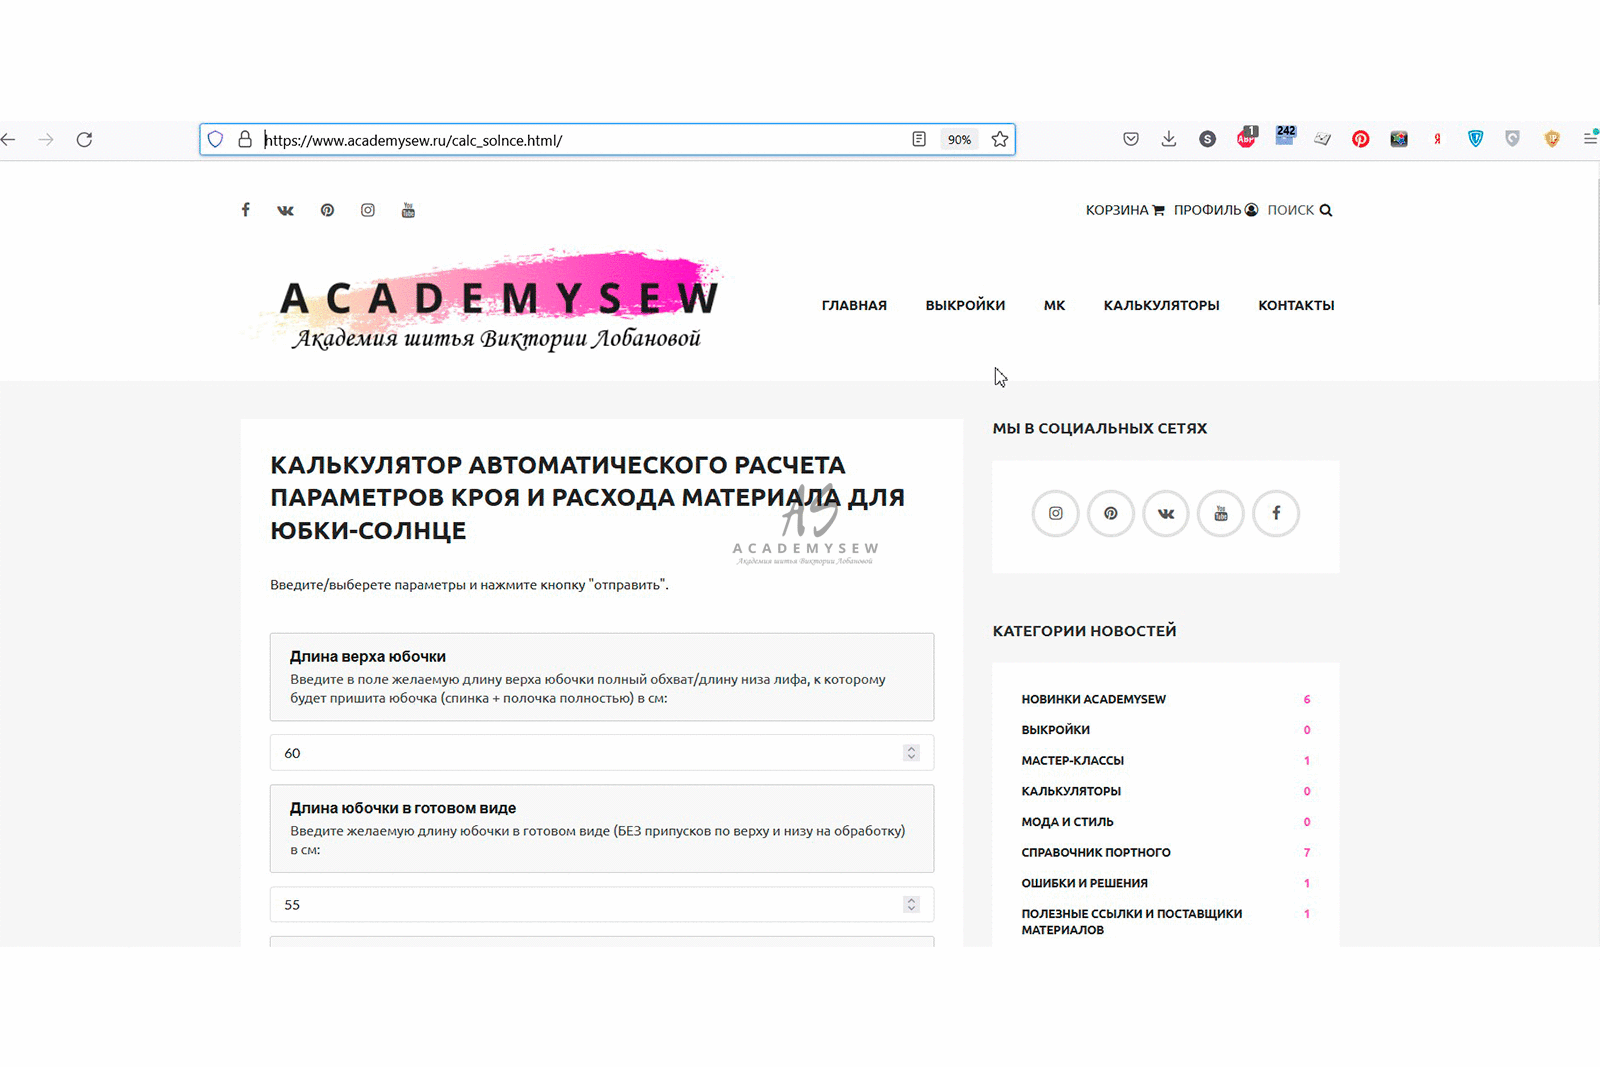
Task: Open the Pinterest browser extension
Action: 1361,139
